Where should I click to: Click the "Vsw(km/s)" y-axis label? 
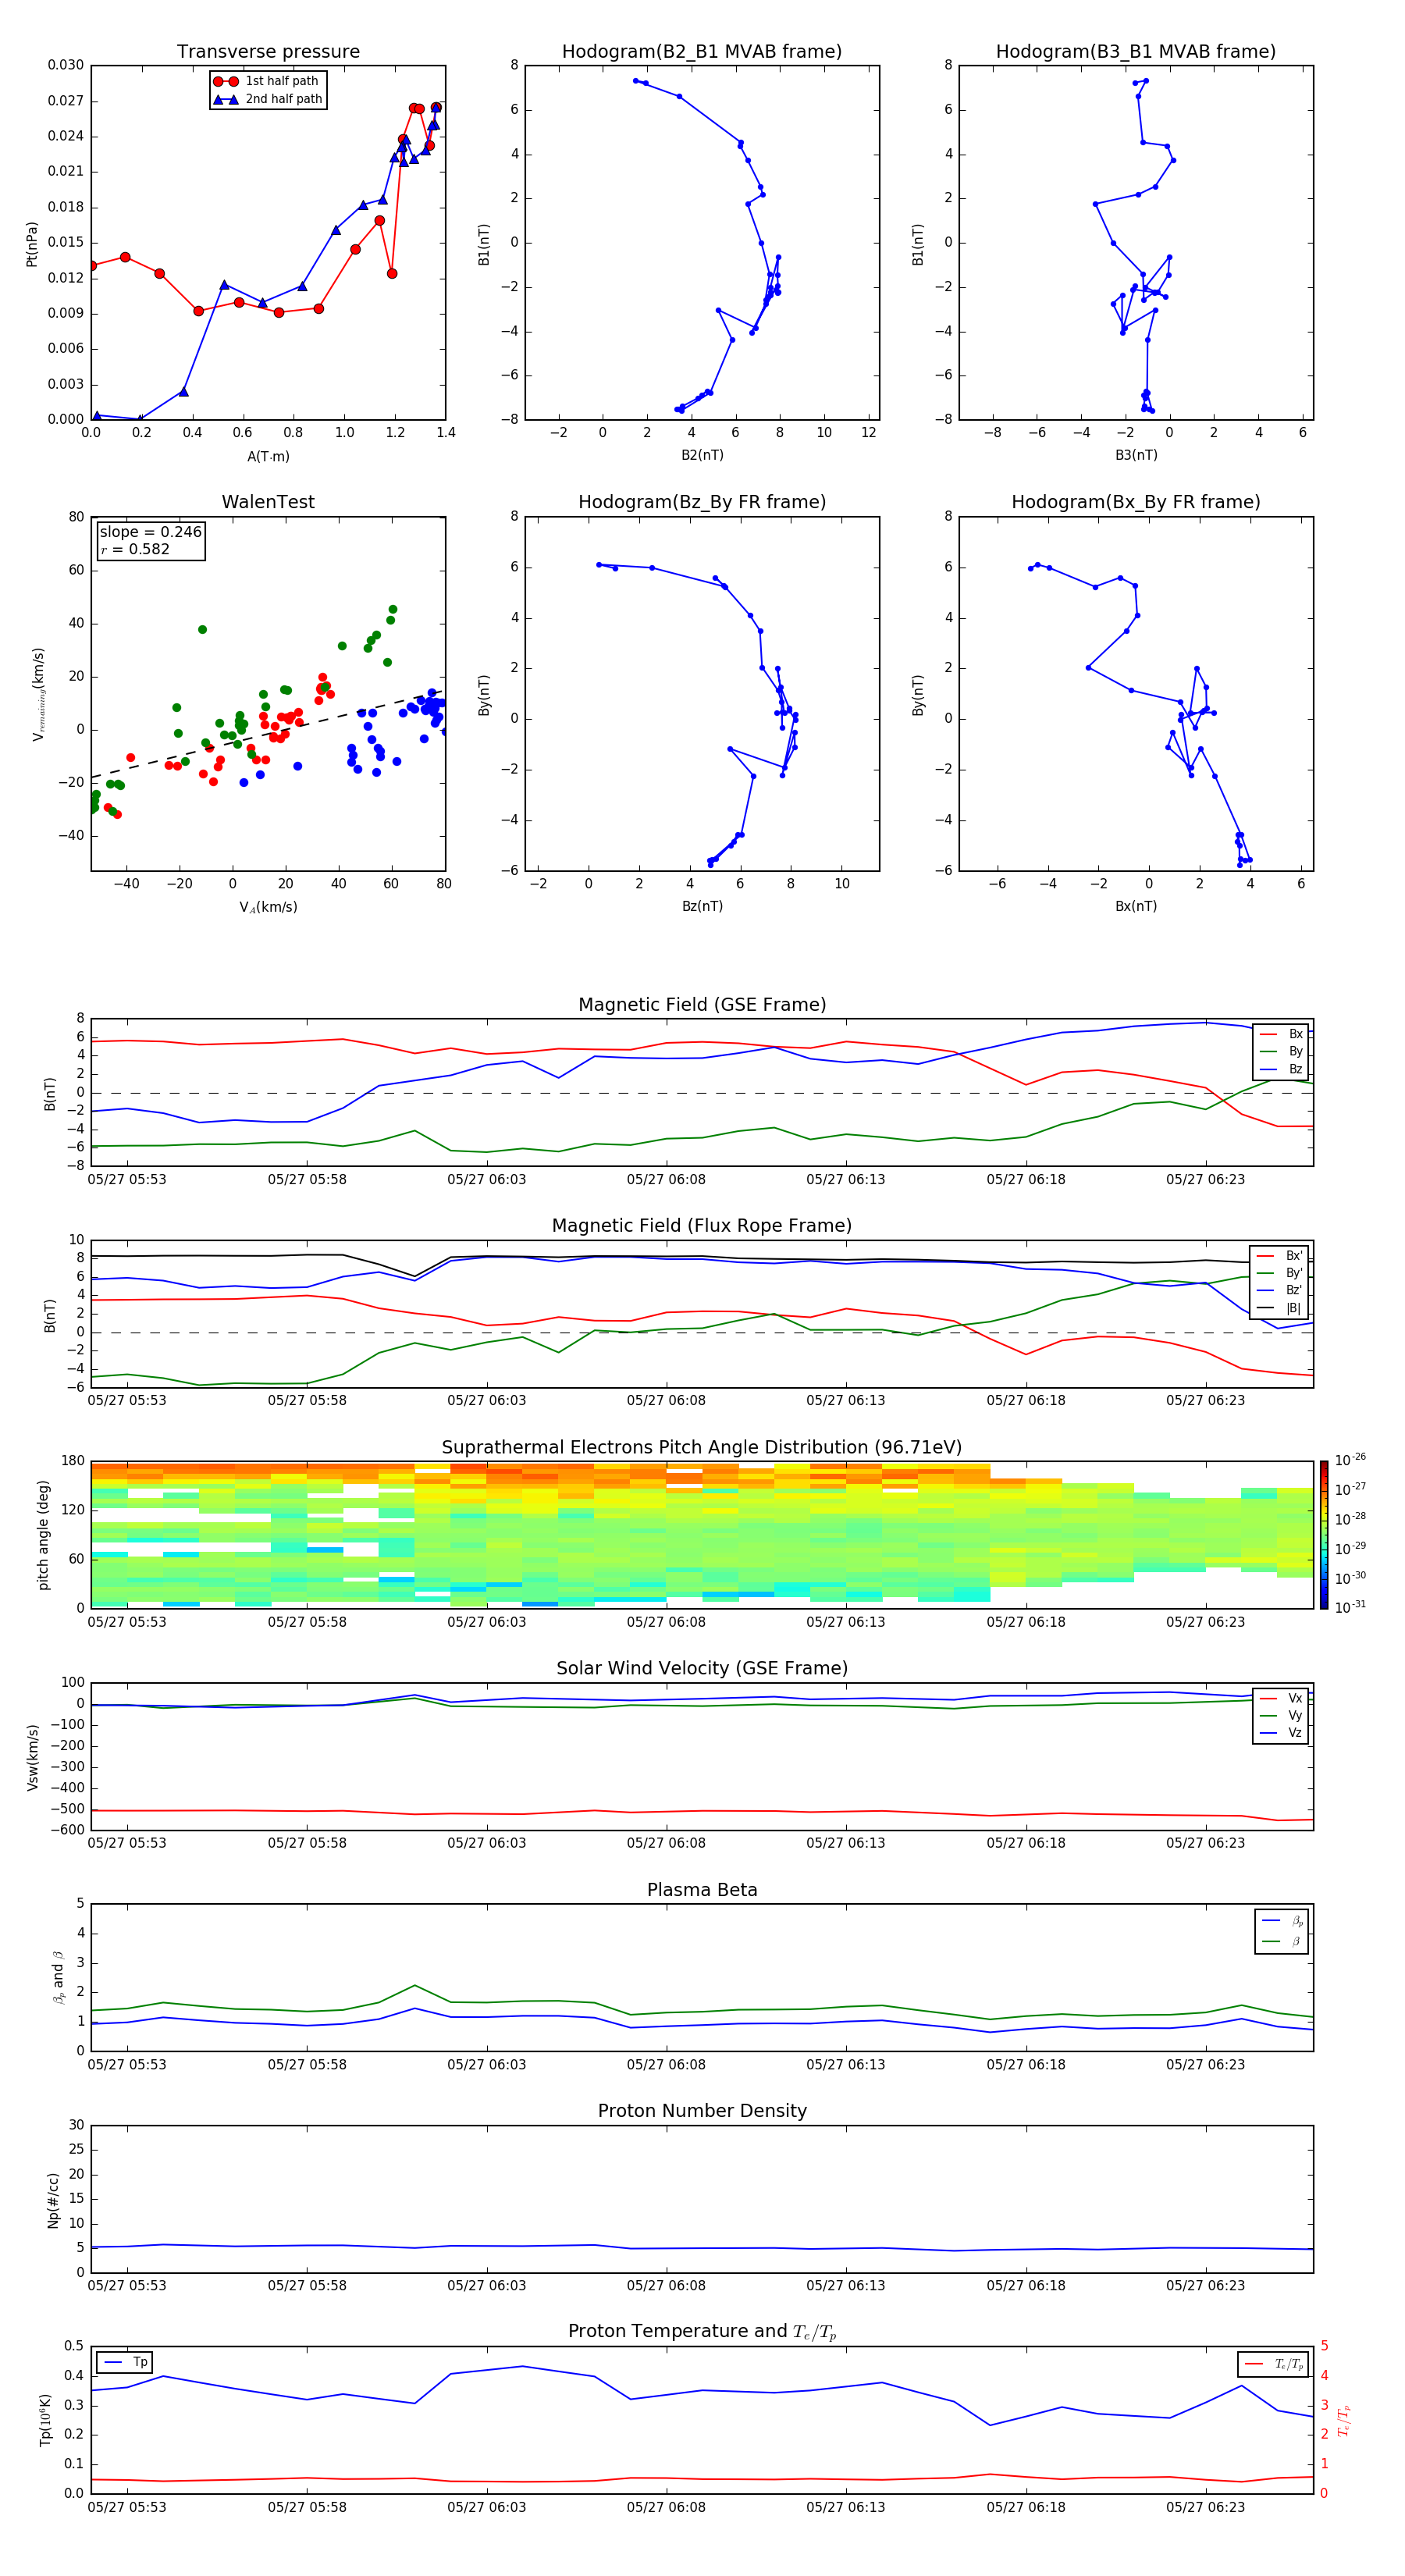tap(33, 1757)
